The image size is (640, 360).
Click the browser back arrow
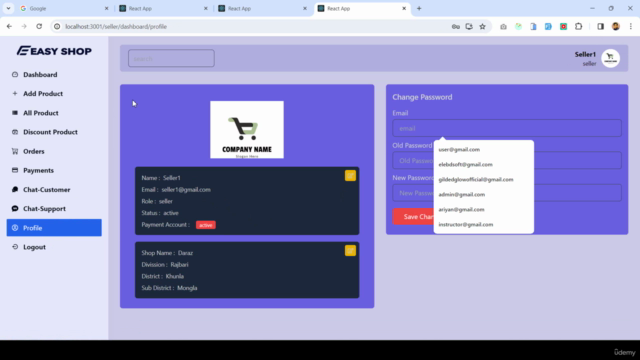(9, 27)
